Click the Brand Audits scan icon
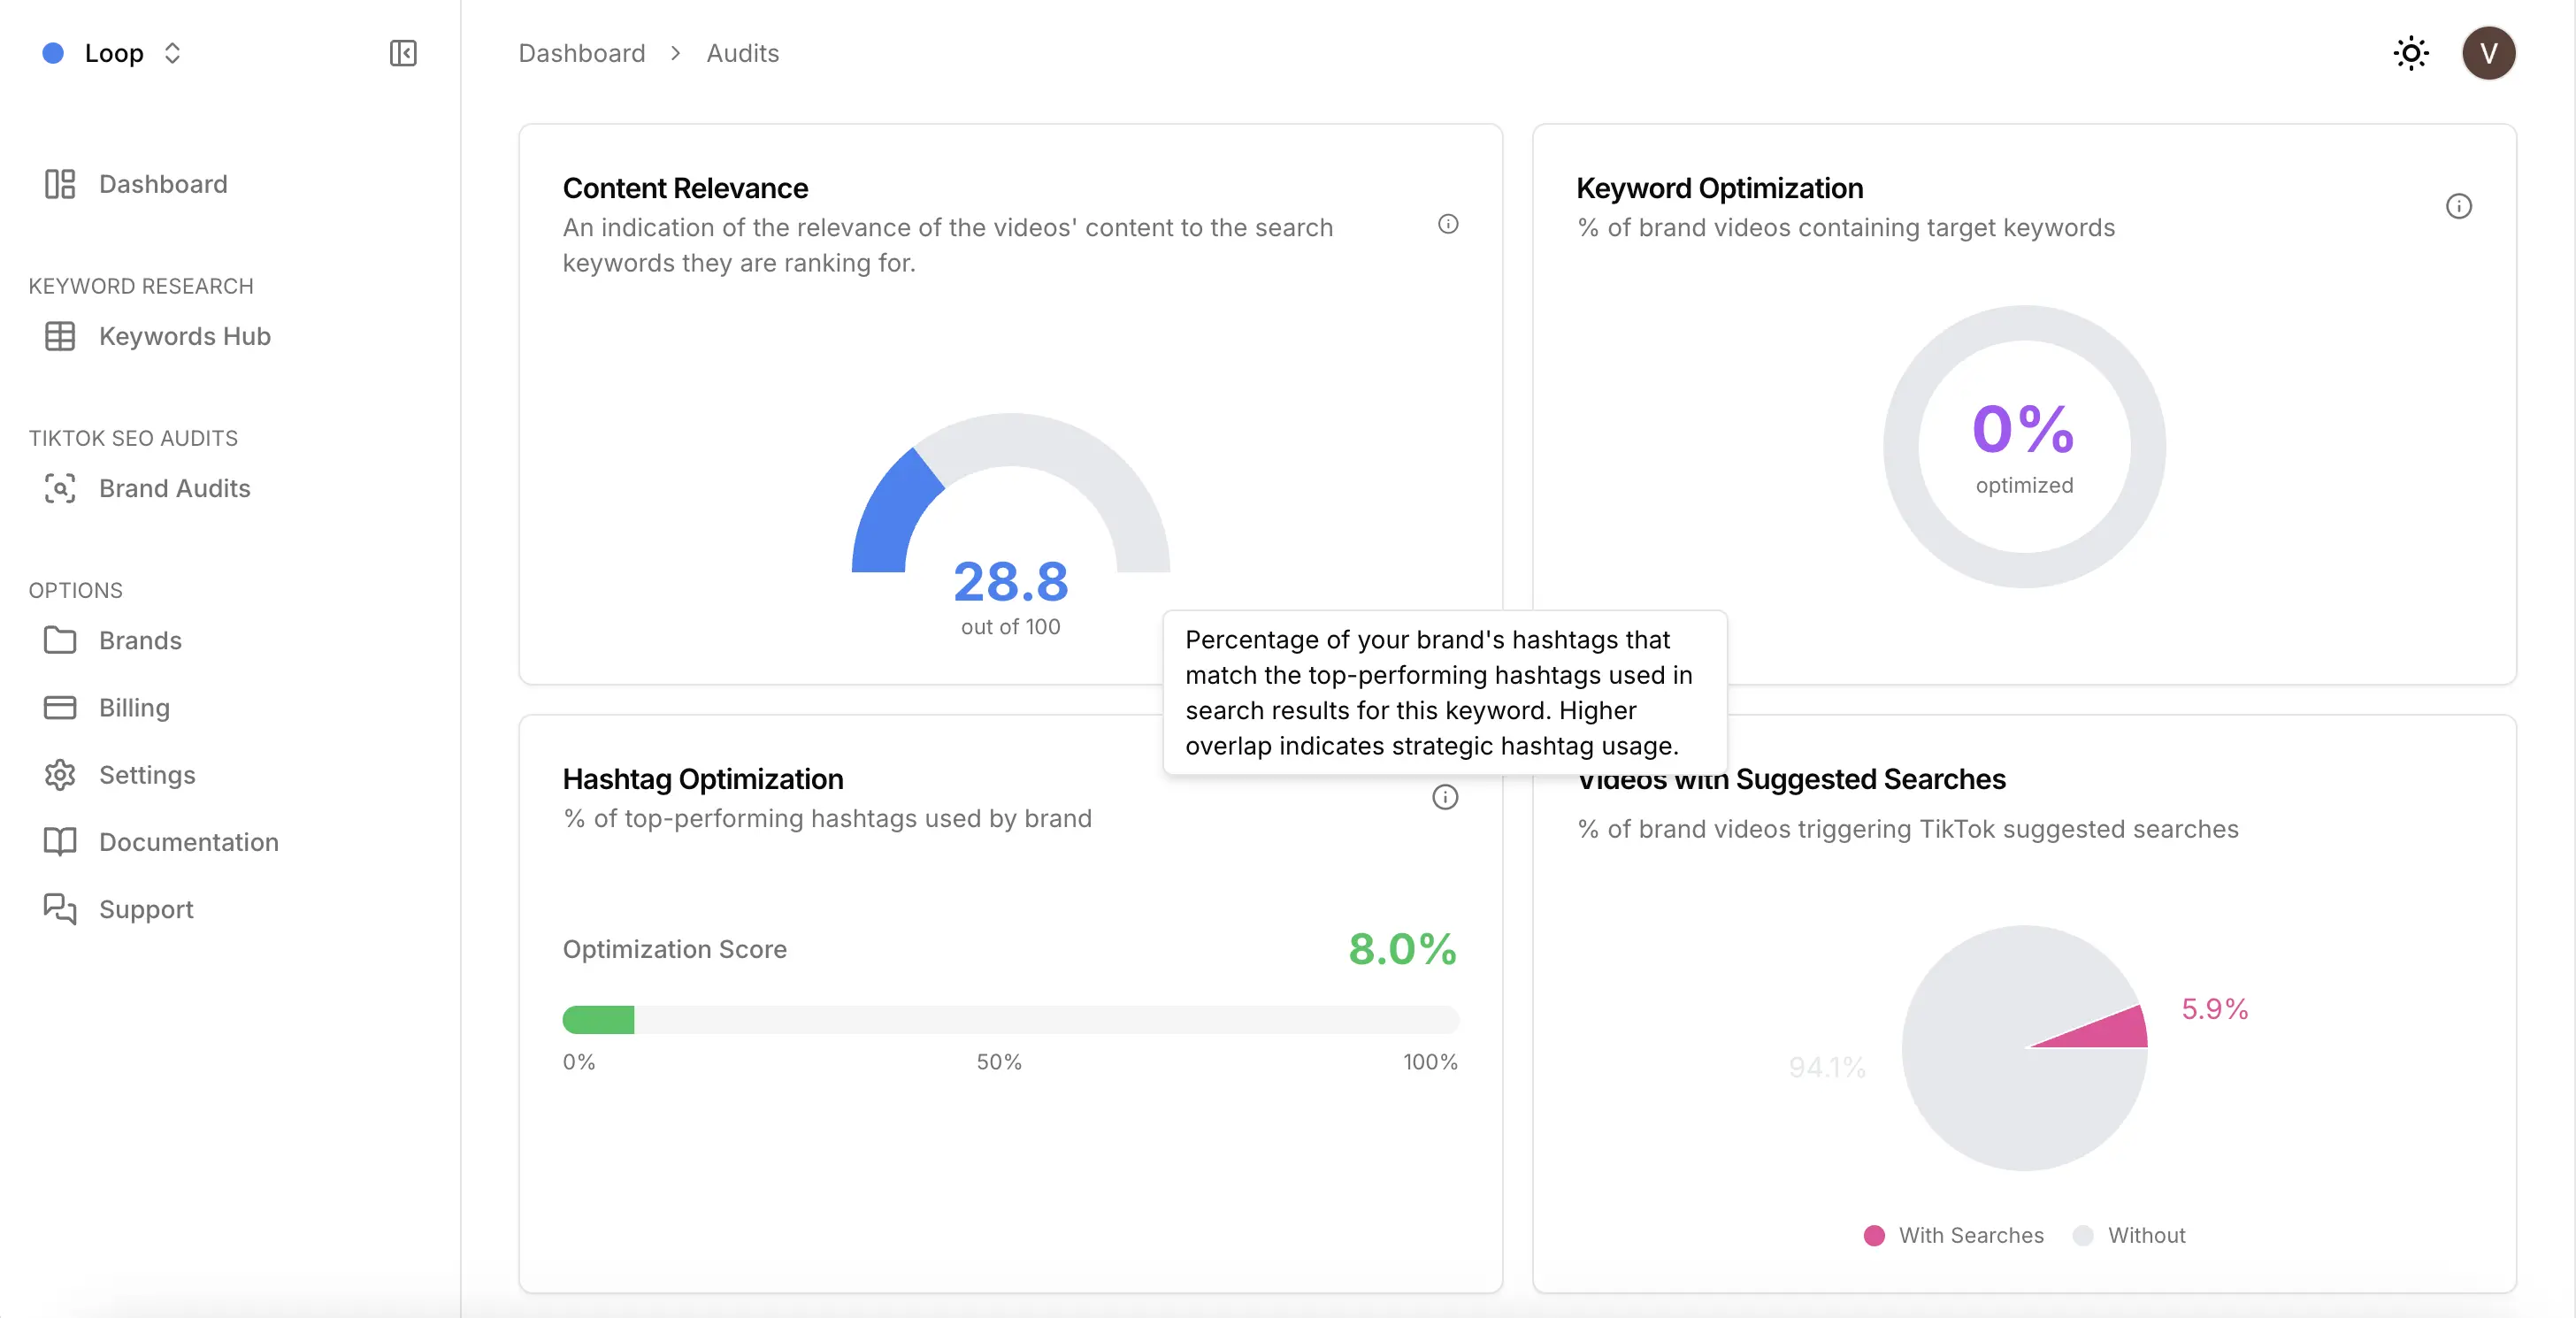 [60, 488]
